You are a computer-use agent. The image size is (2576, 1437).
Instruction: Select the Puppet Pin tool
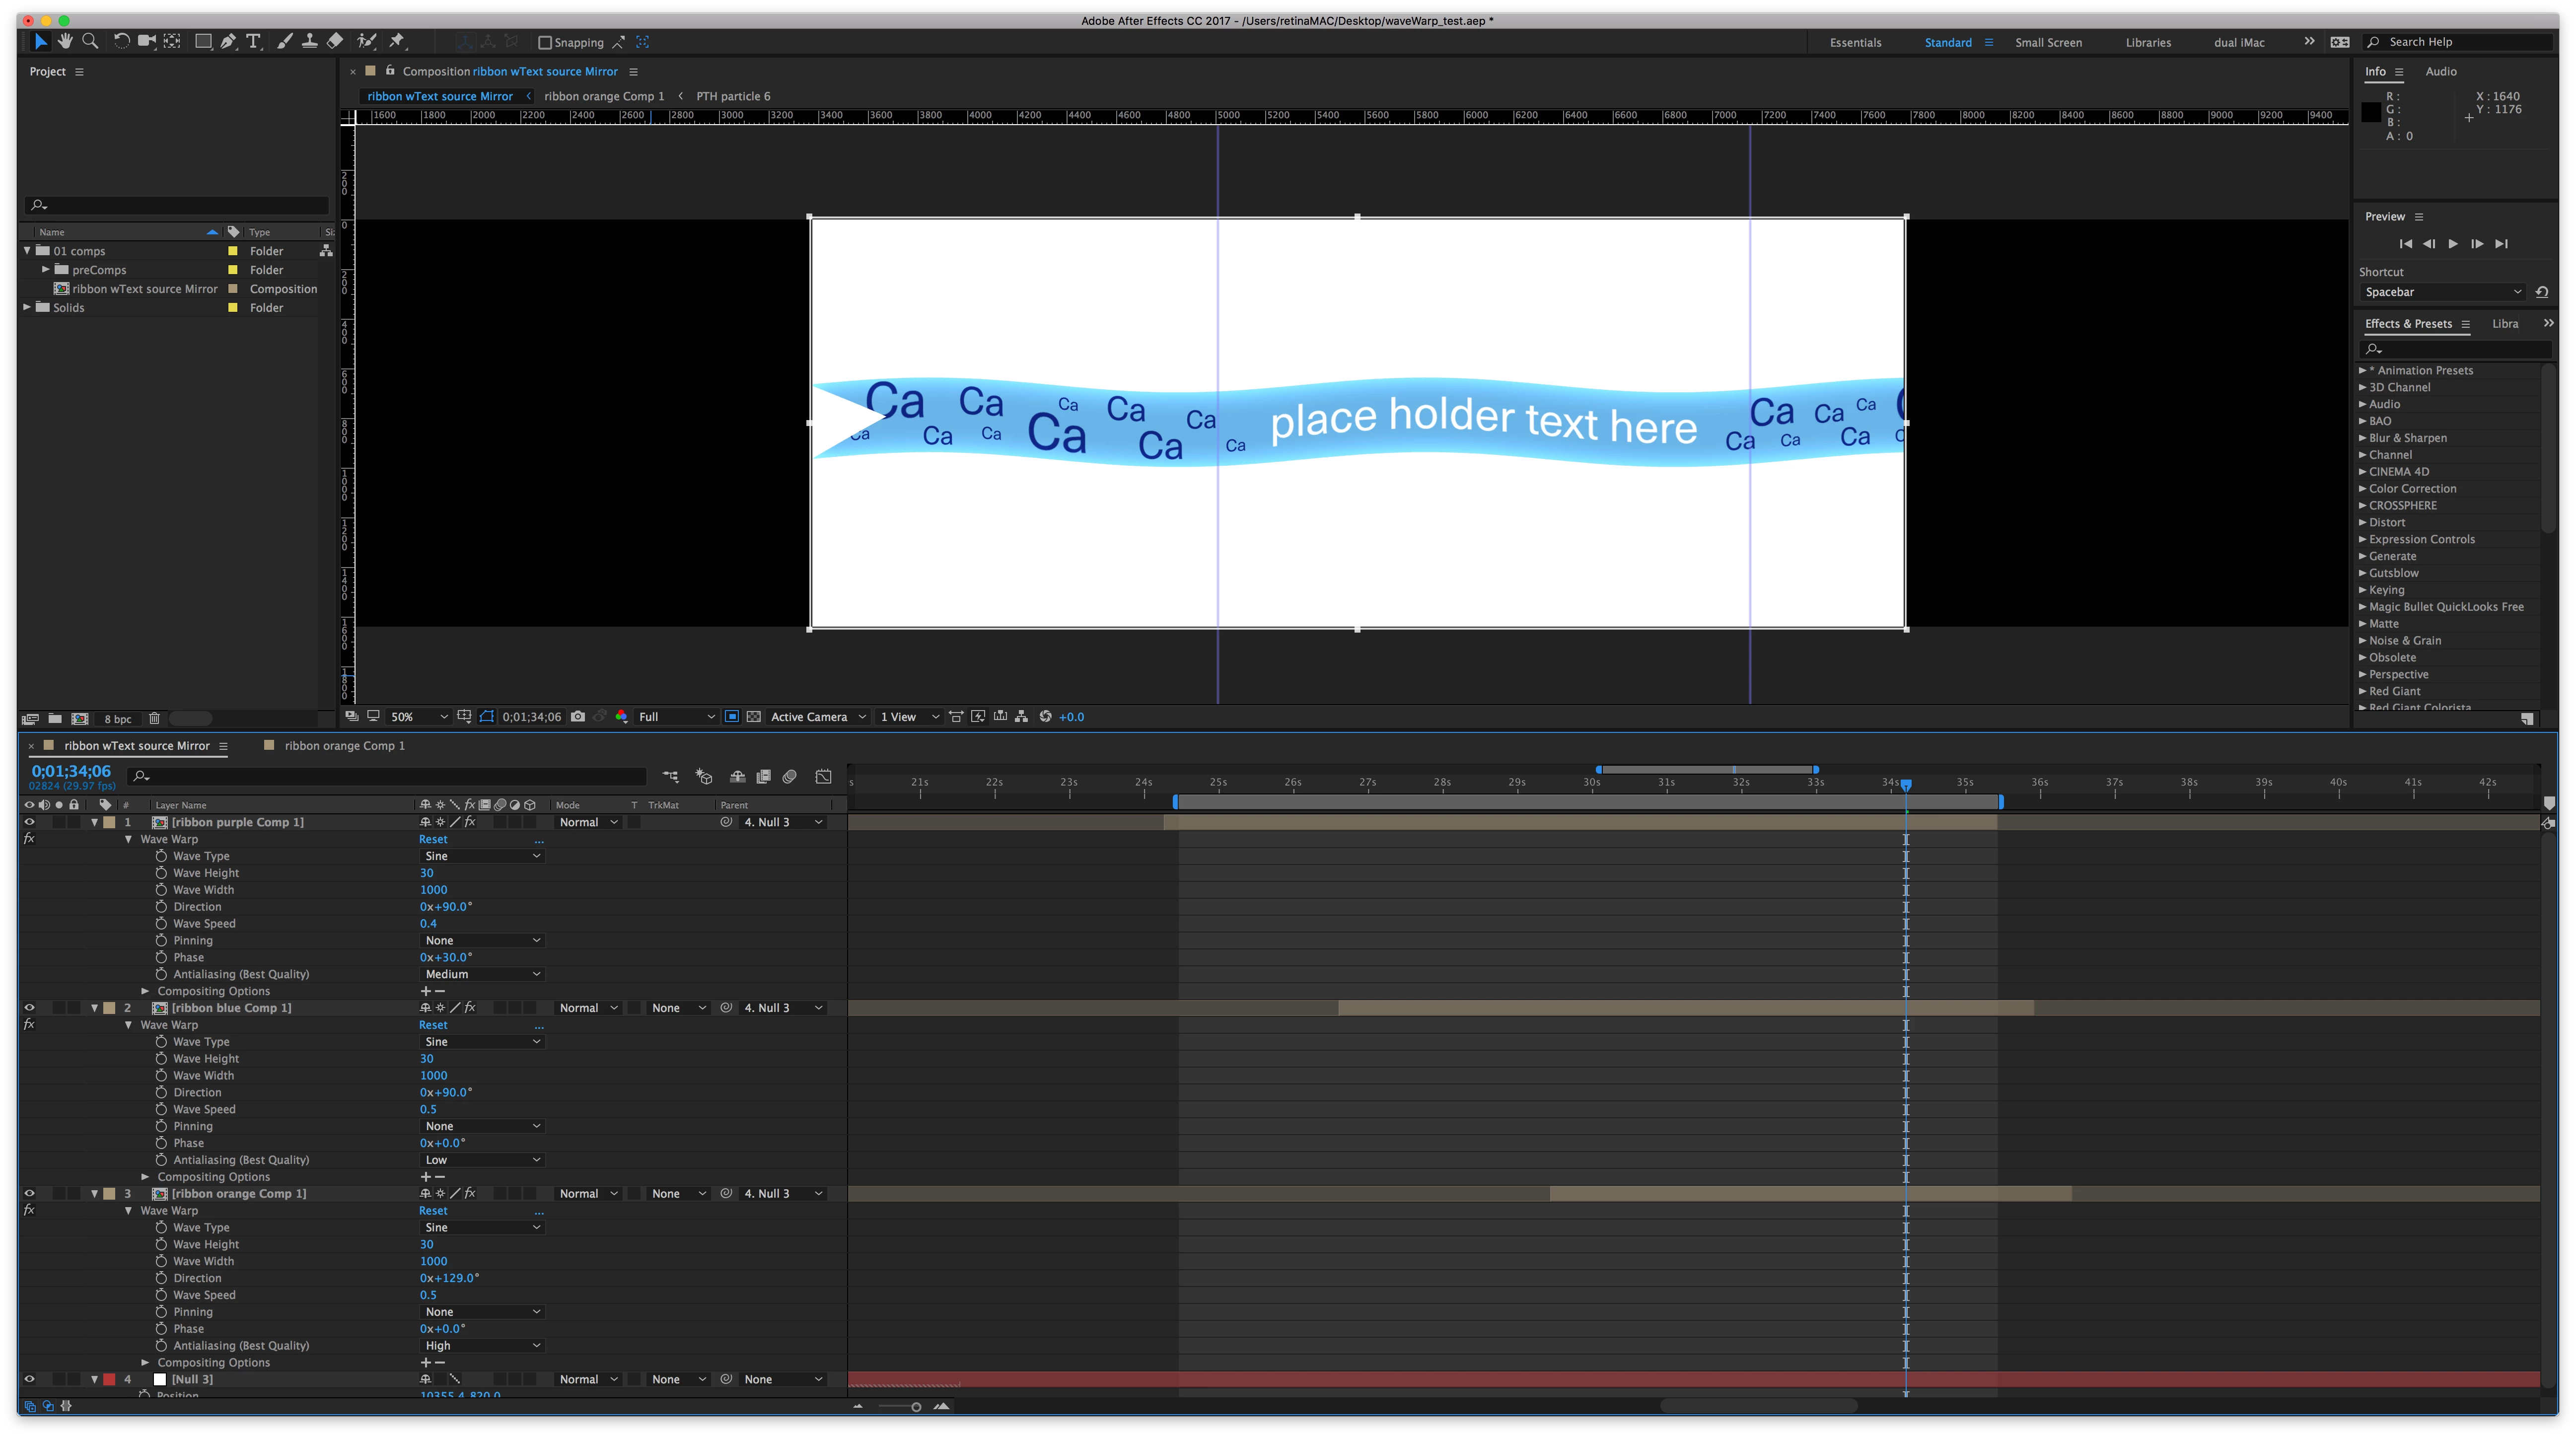(397, 41)
